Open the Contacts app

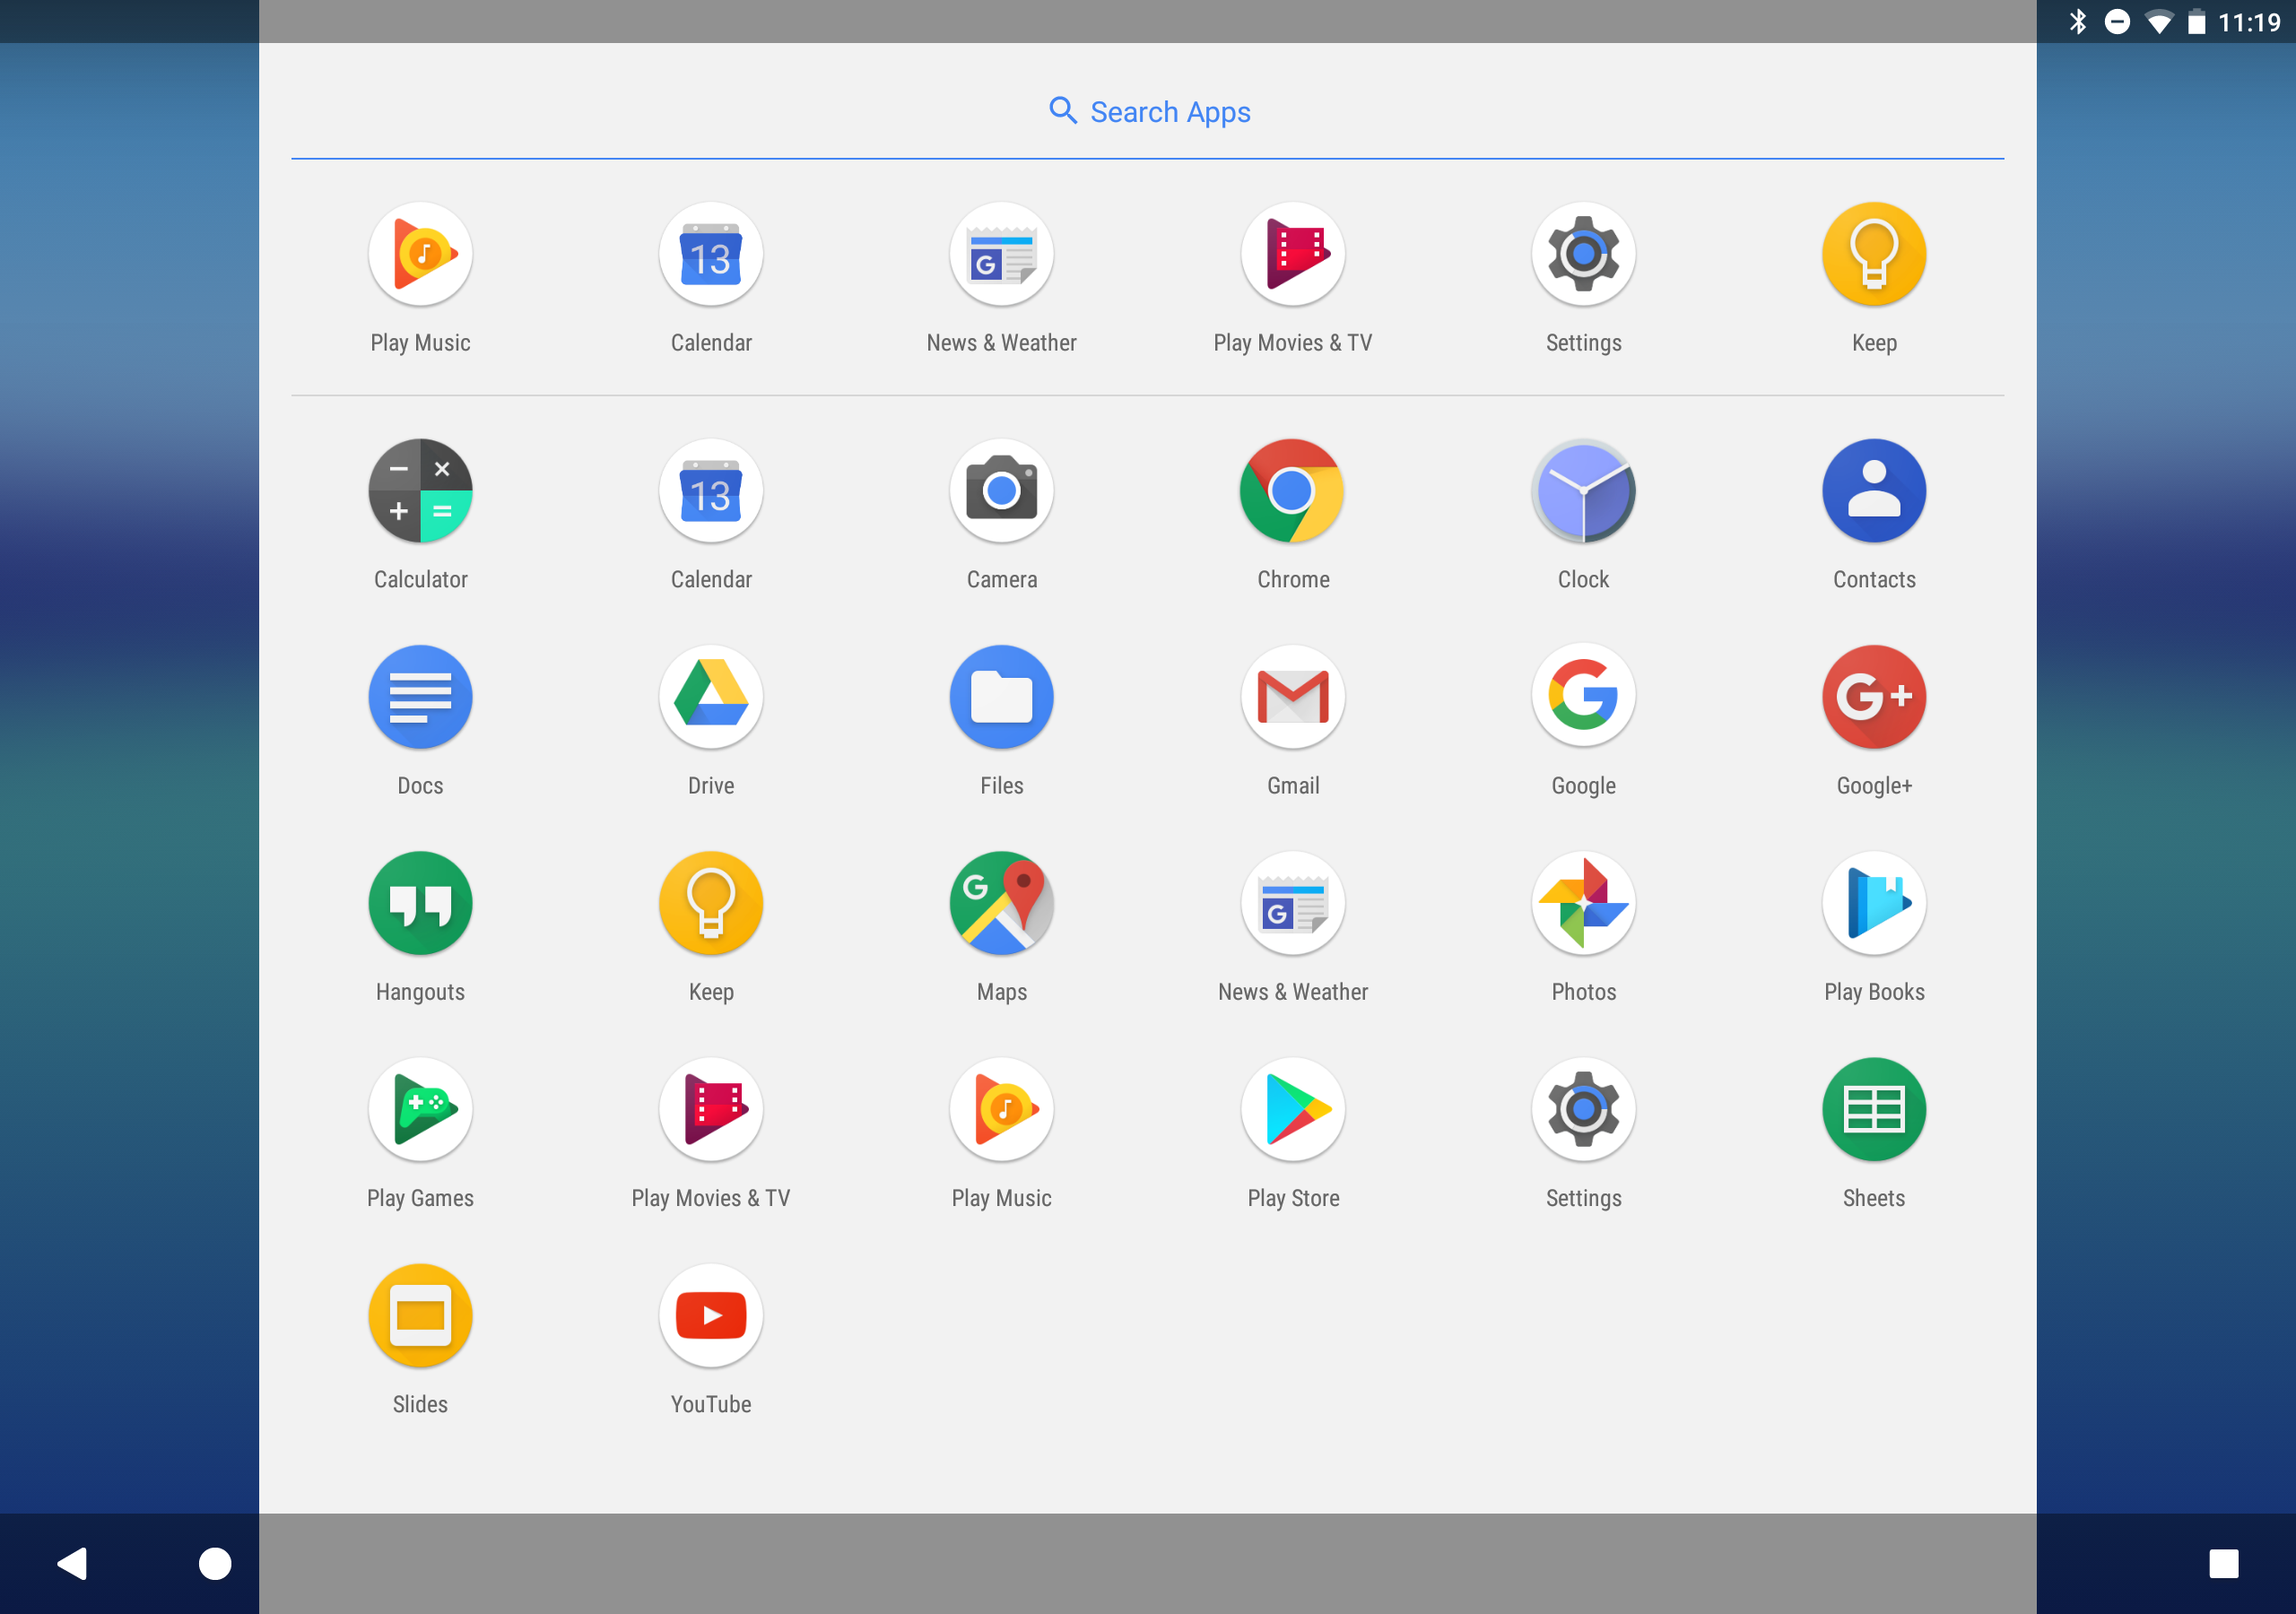tap(1873, 491)
